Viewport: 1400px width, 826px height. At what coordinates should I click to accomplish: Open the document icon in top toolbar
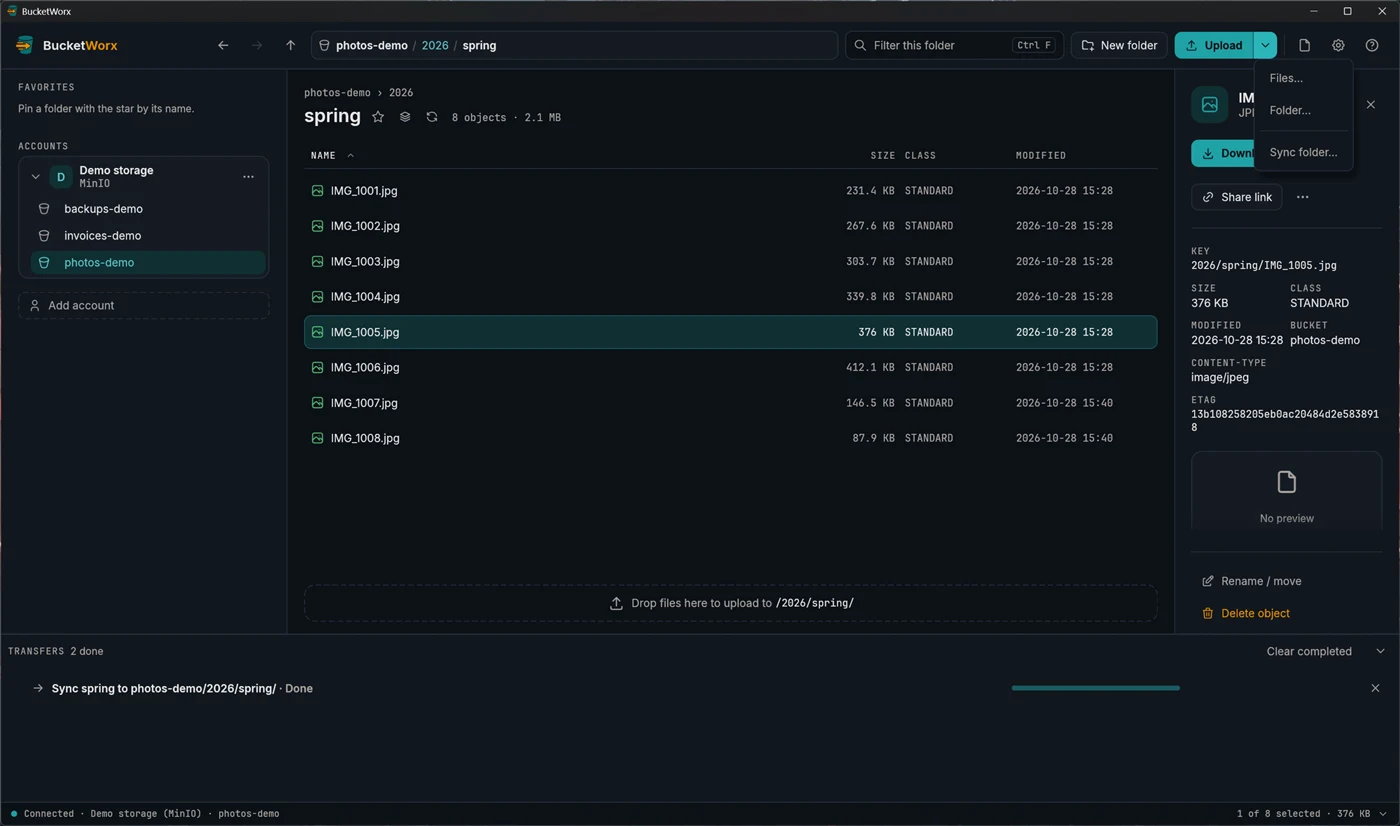[x=1304, y=45]
